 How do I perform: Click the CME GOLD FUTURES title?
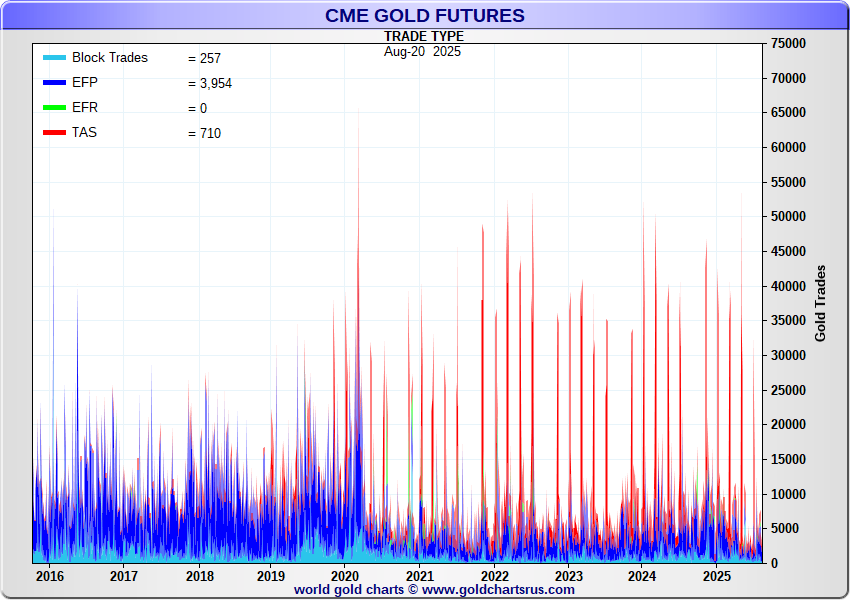tap(424, 15)
